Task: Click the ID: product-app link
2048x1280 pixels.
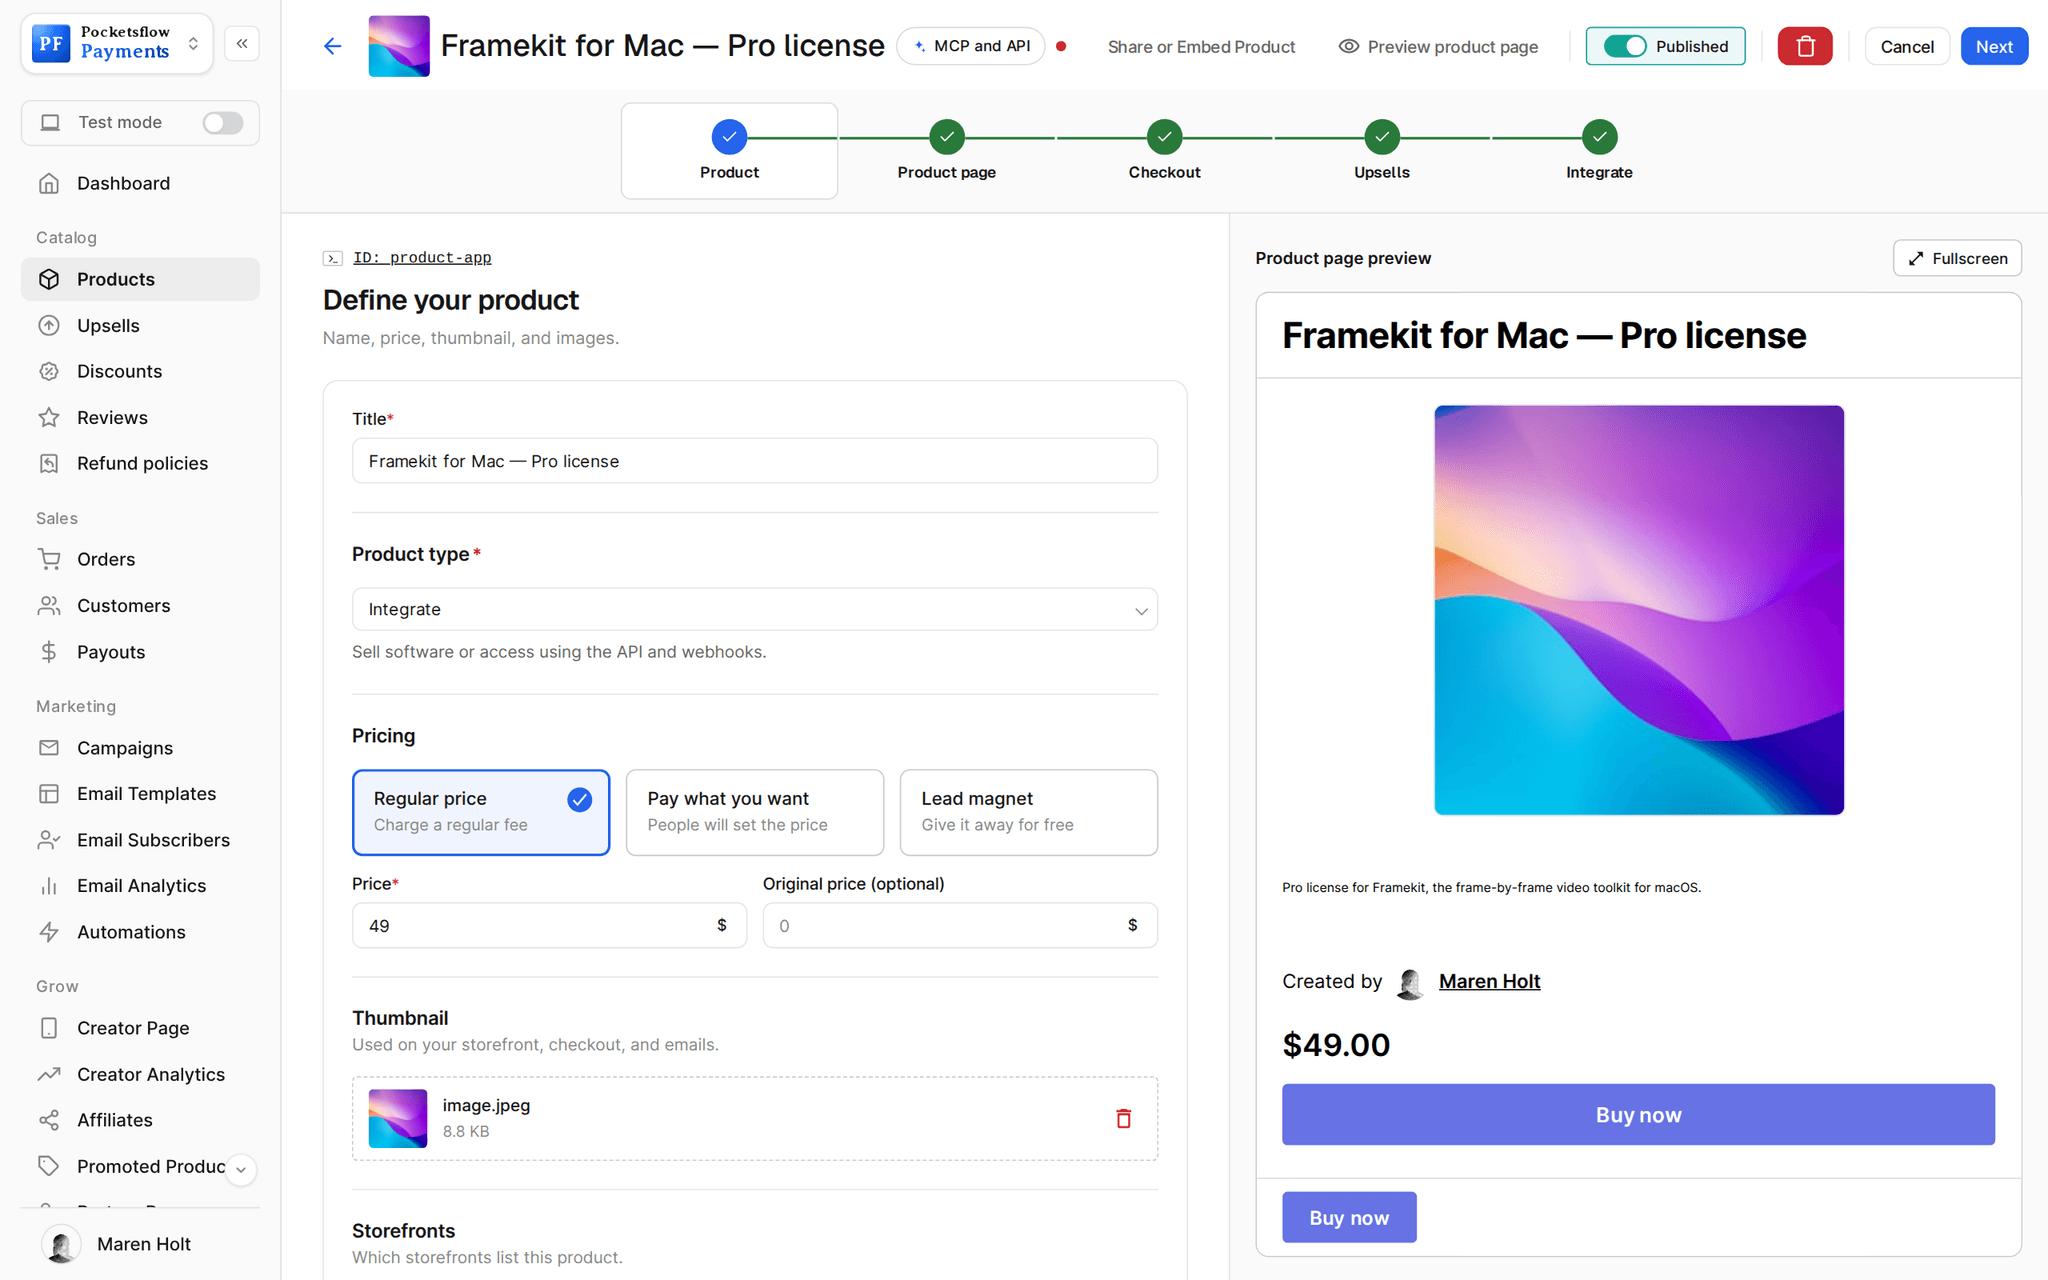Action: pos(422,257)
